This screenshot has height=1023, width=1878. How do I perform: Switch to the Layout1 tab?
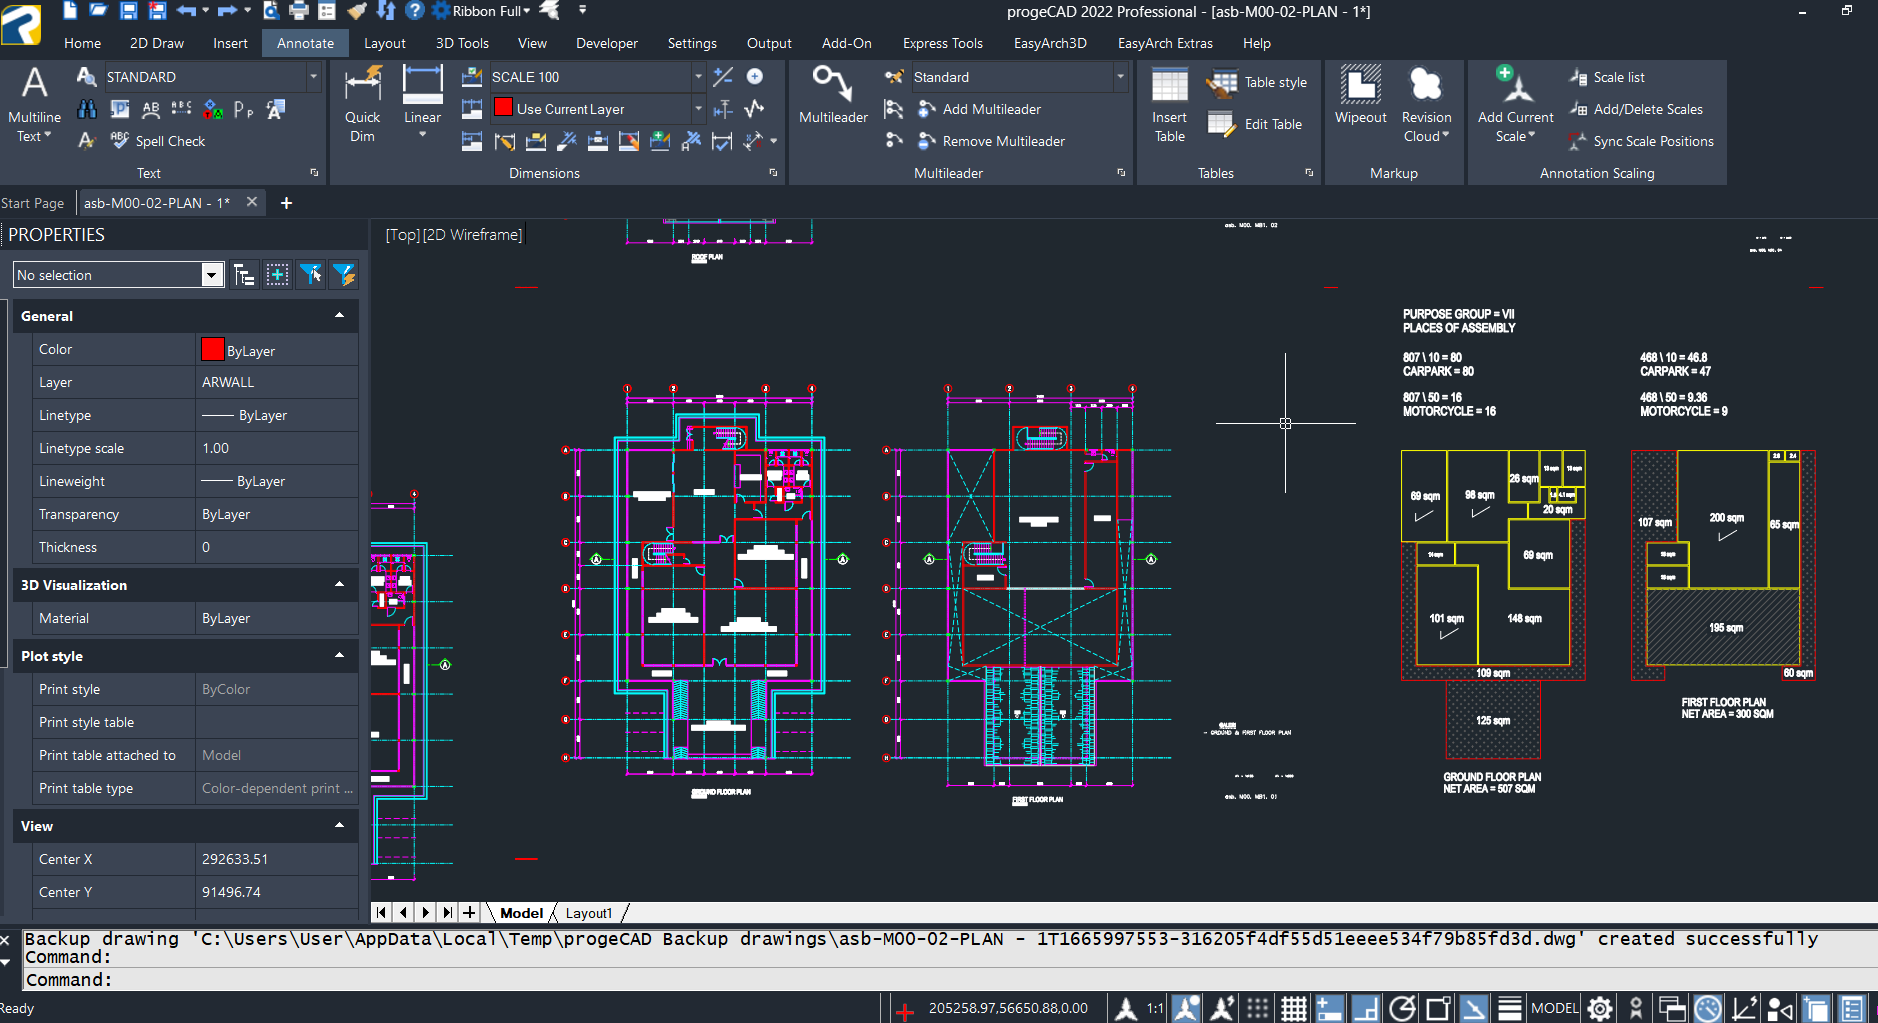[x=588, y=913]
